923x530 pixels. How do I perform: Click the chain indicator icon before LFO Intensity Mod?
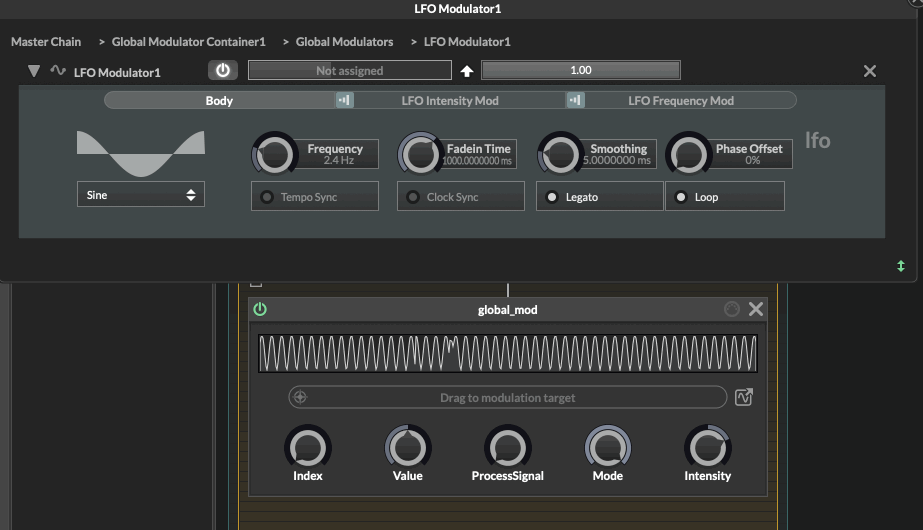click(345, 100)
